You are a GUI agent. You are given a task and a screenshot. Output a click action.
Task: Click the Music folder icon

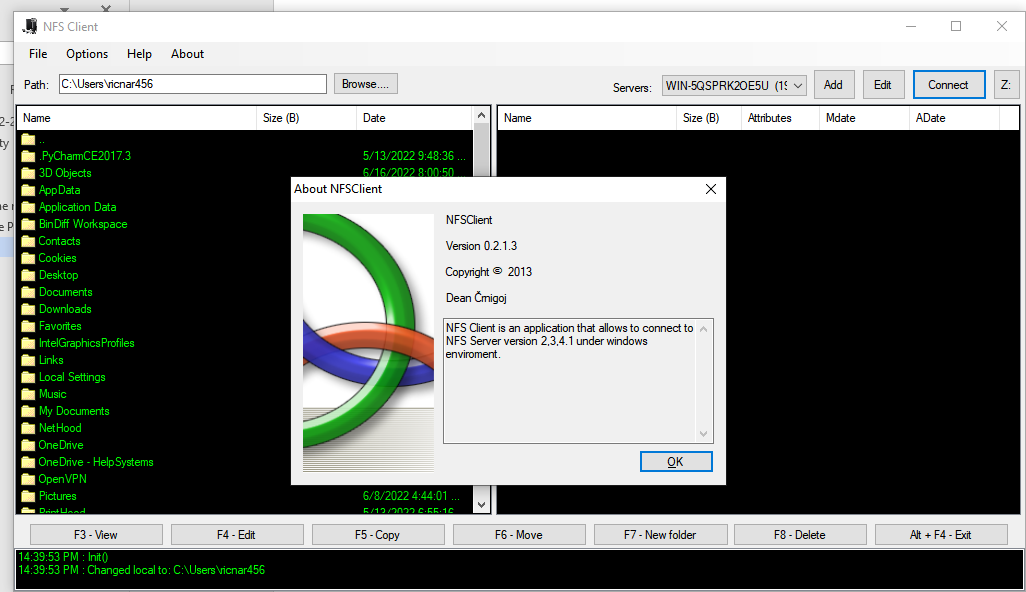(x=28, y=394)
